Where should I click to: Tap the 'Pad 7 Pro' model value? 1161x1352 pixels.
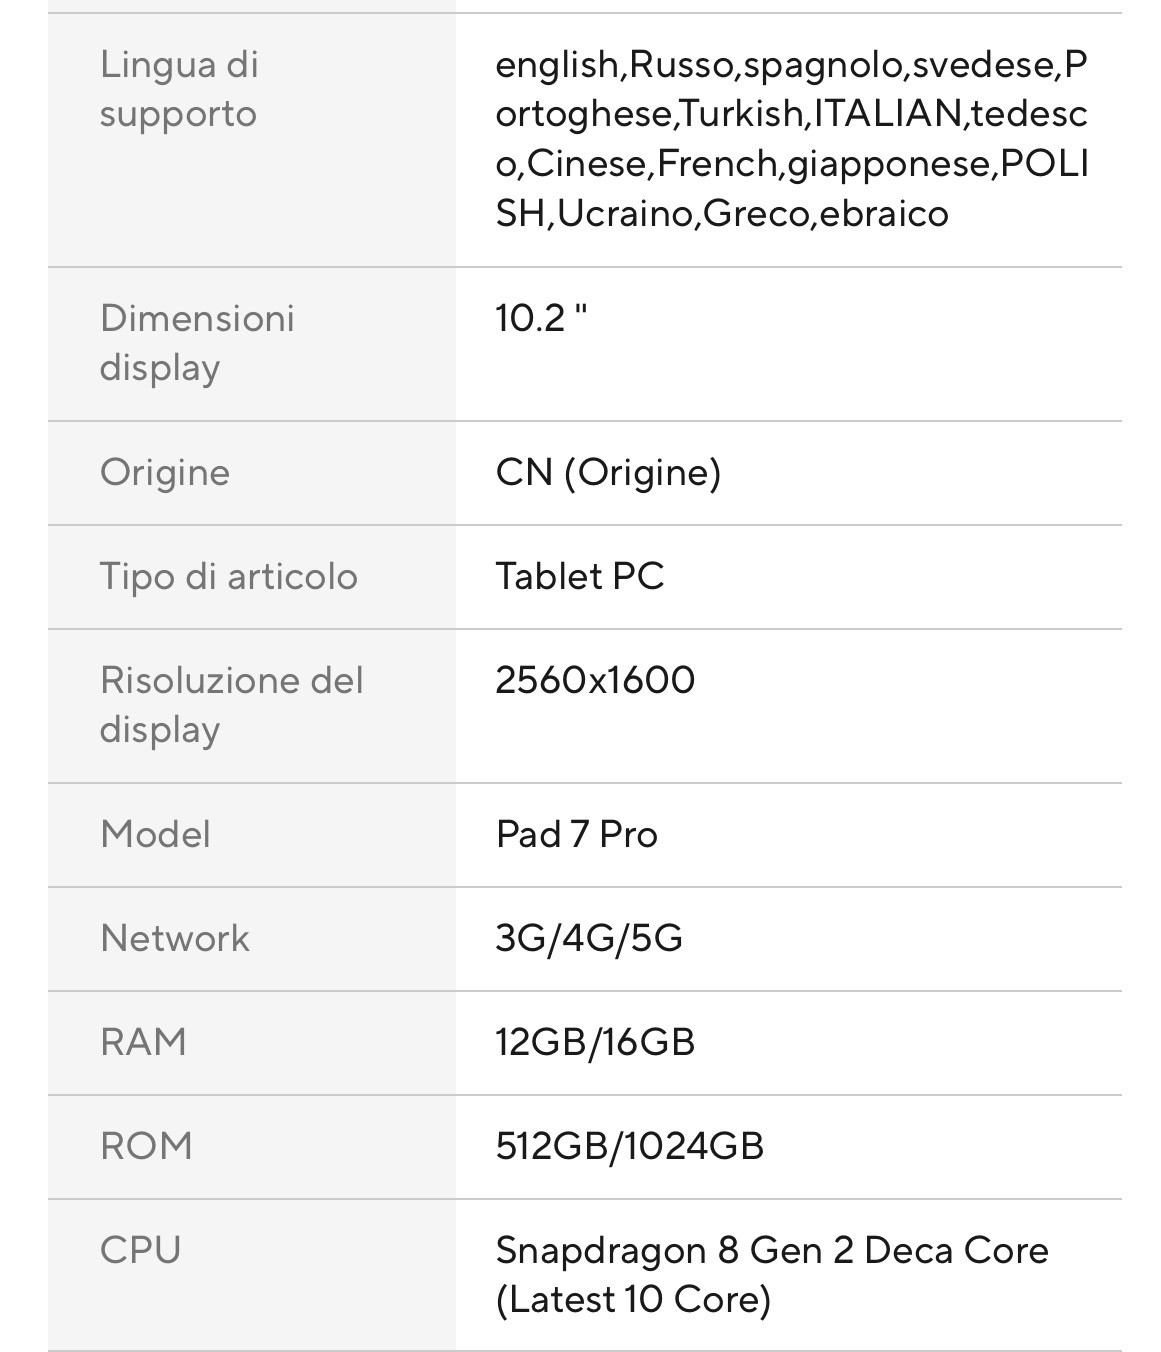[x=577, y=834]
